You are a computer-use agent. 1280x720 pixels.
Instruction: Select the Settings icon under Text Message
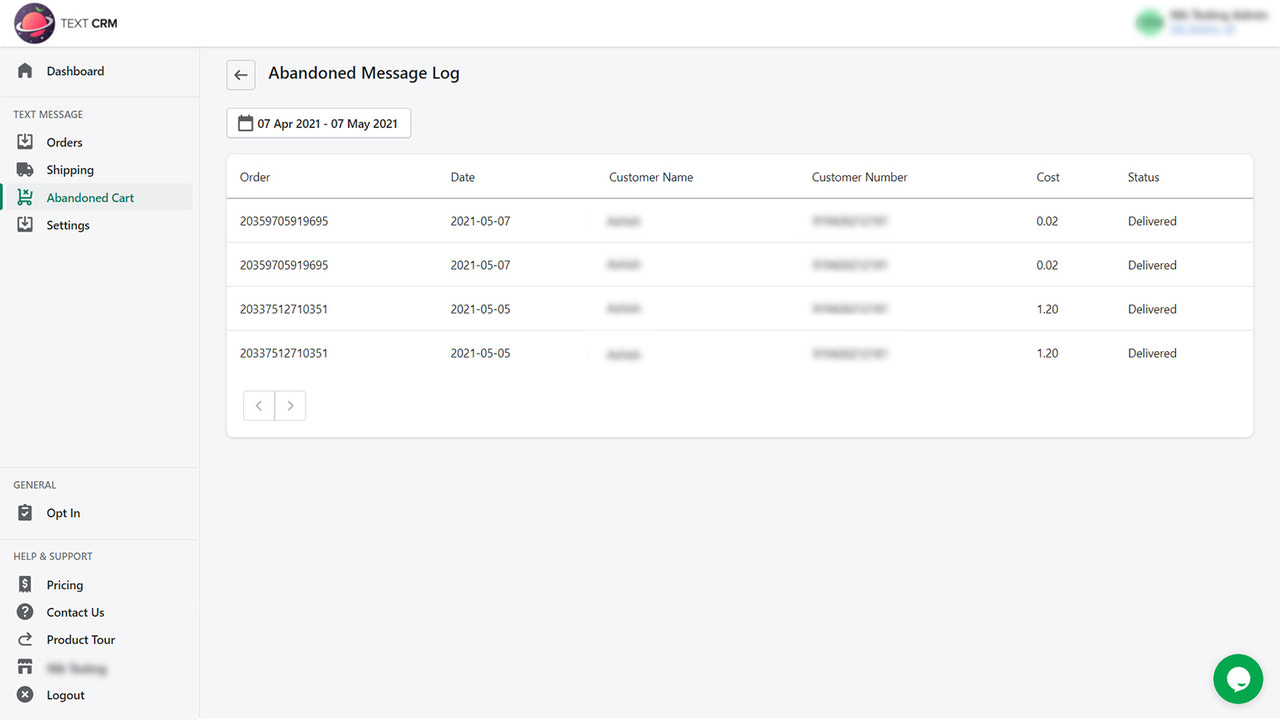(25, 225)
